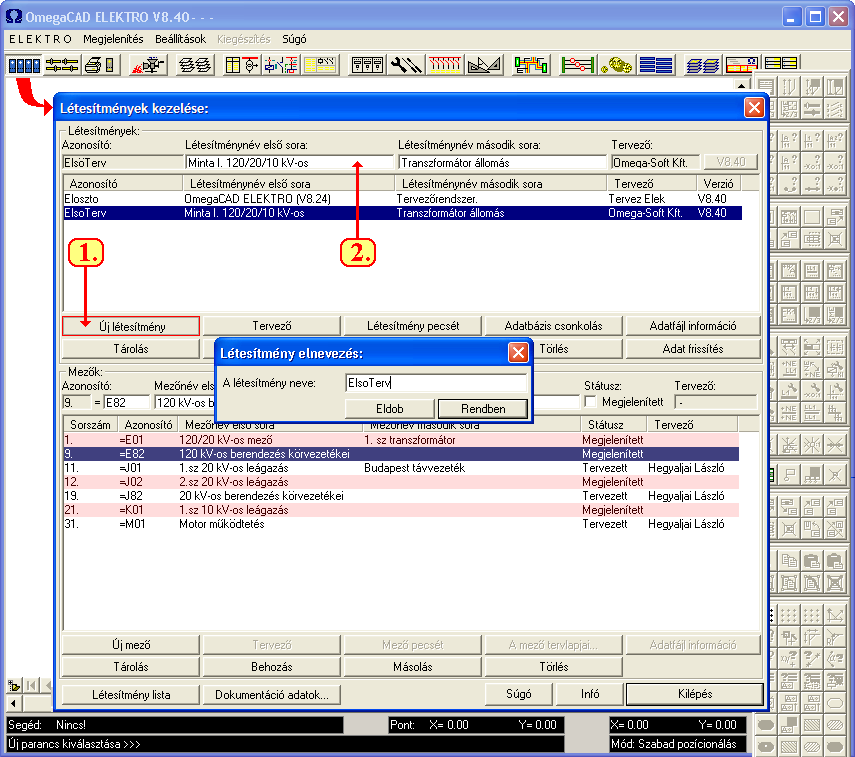Screen dimensions: 855x757
Task: Open the Megjelenítés menu
Action: [x=113, y=39]
